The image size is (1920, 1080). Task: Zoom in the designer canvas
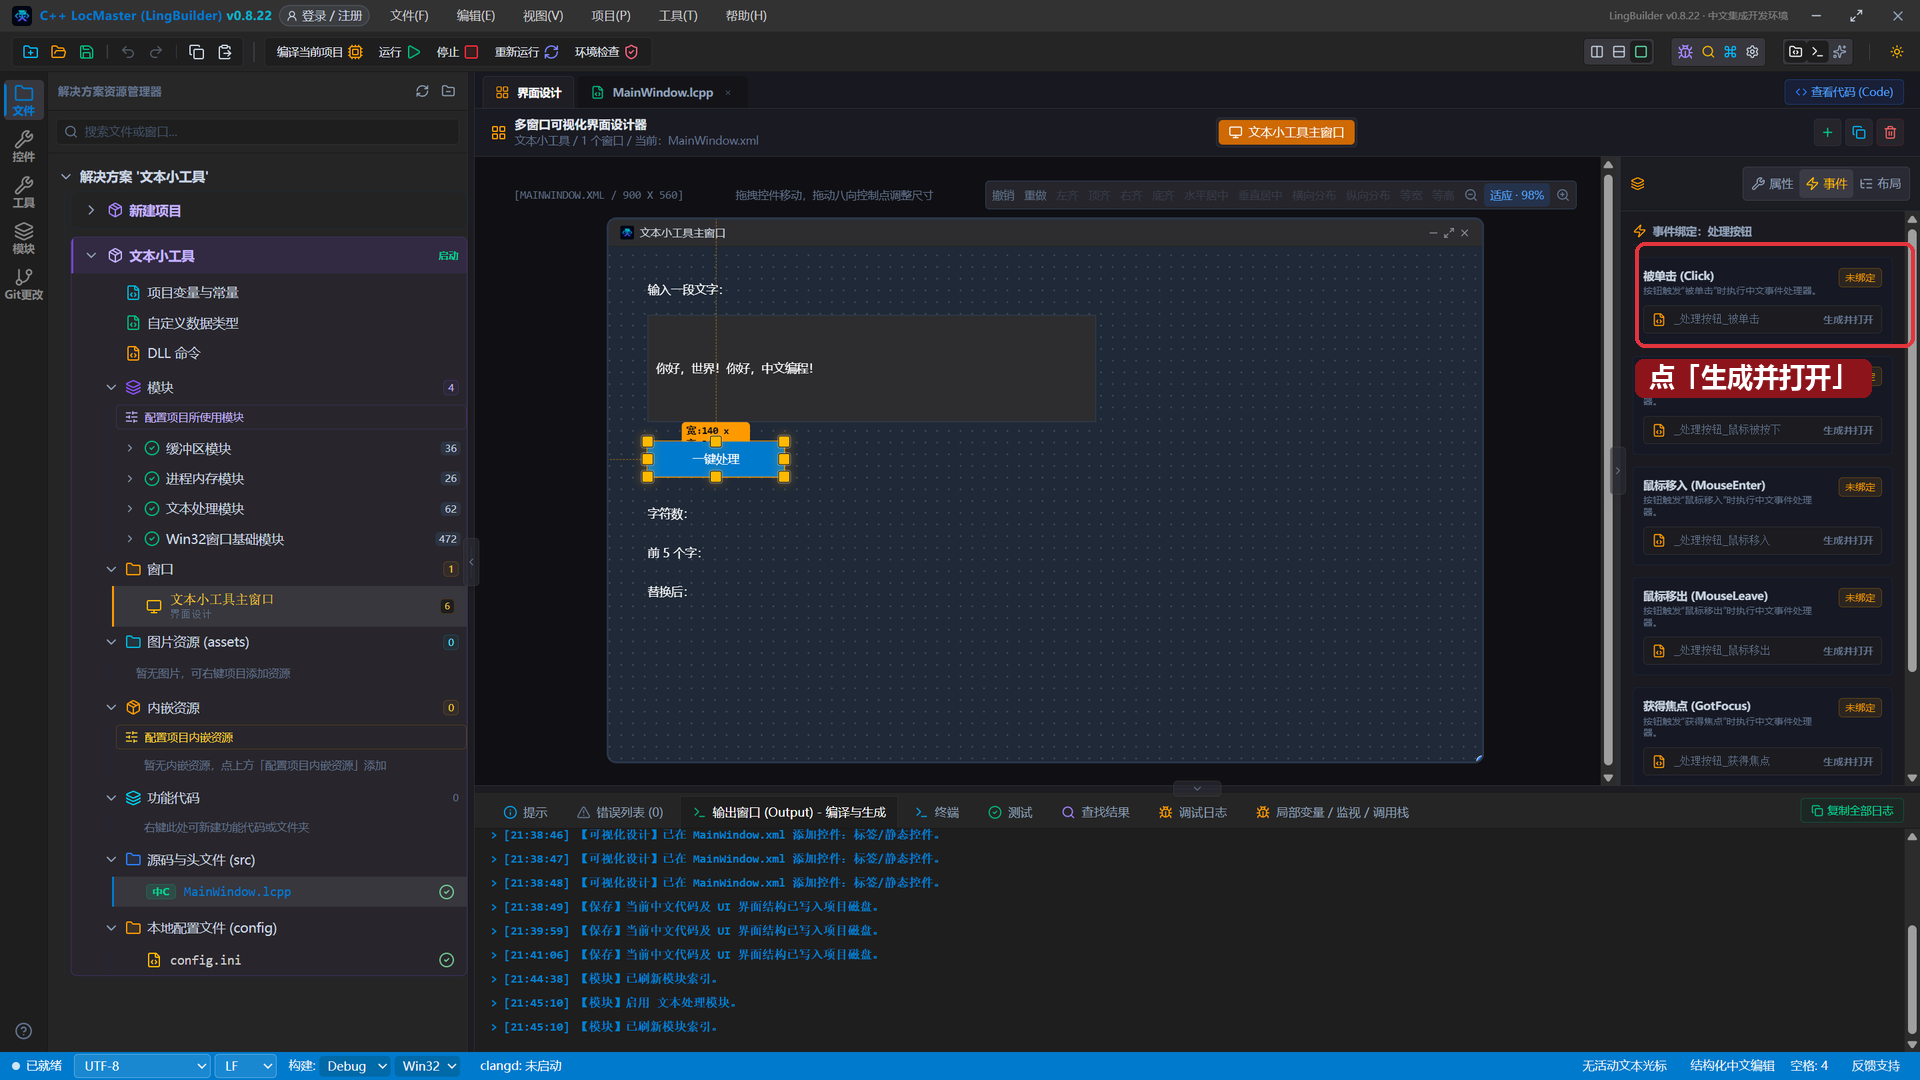click(1563, 195)
